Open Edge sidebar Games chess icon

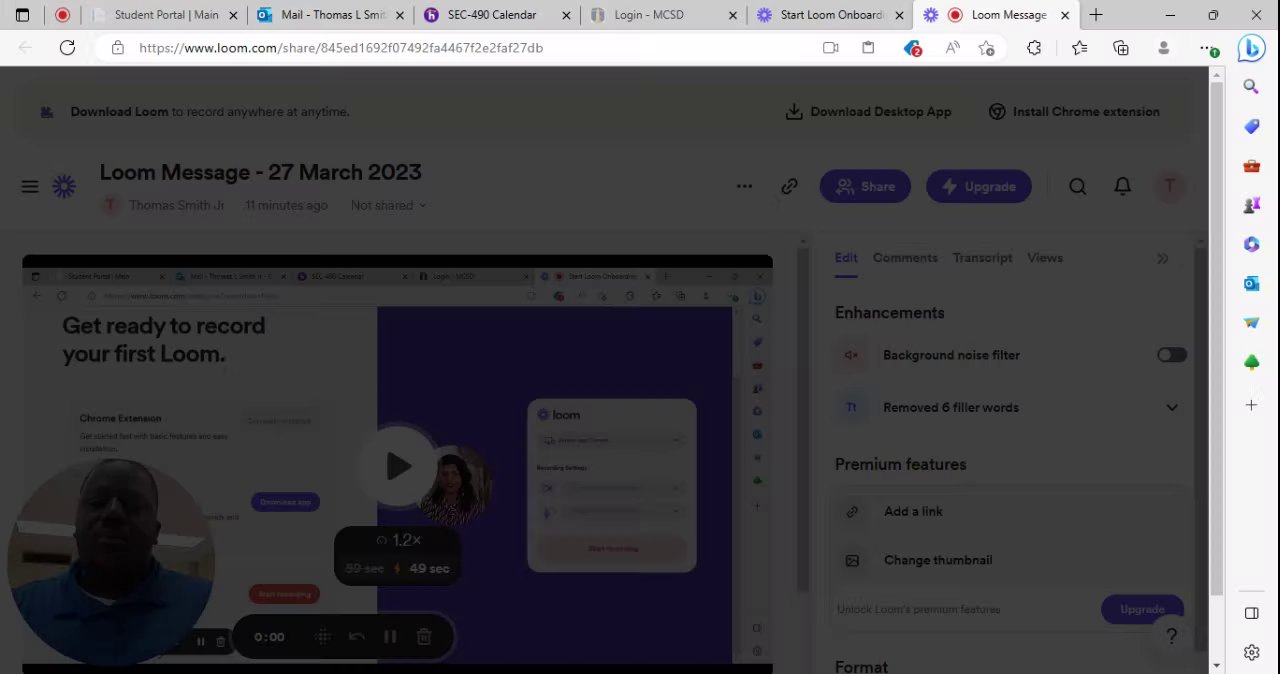point(1251,205)
